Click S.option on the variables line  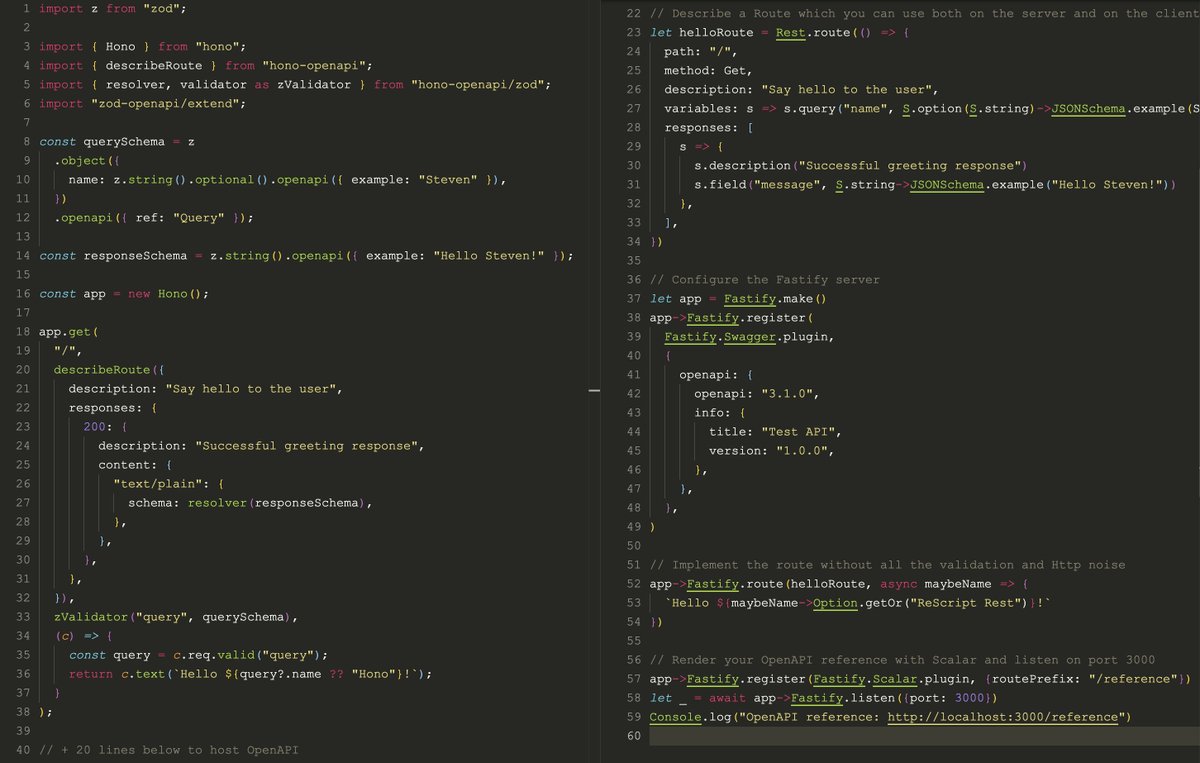pos(930,108)
